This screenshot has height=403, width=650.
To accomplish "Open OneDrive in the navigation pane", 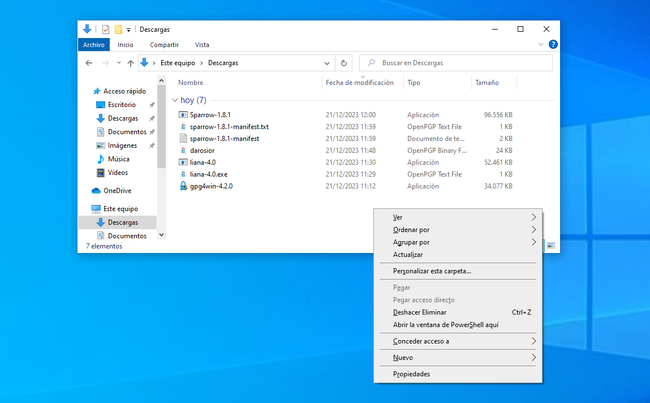I will (116, 190).
